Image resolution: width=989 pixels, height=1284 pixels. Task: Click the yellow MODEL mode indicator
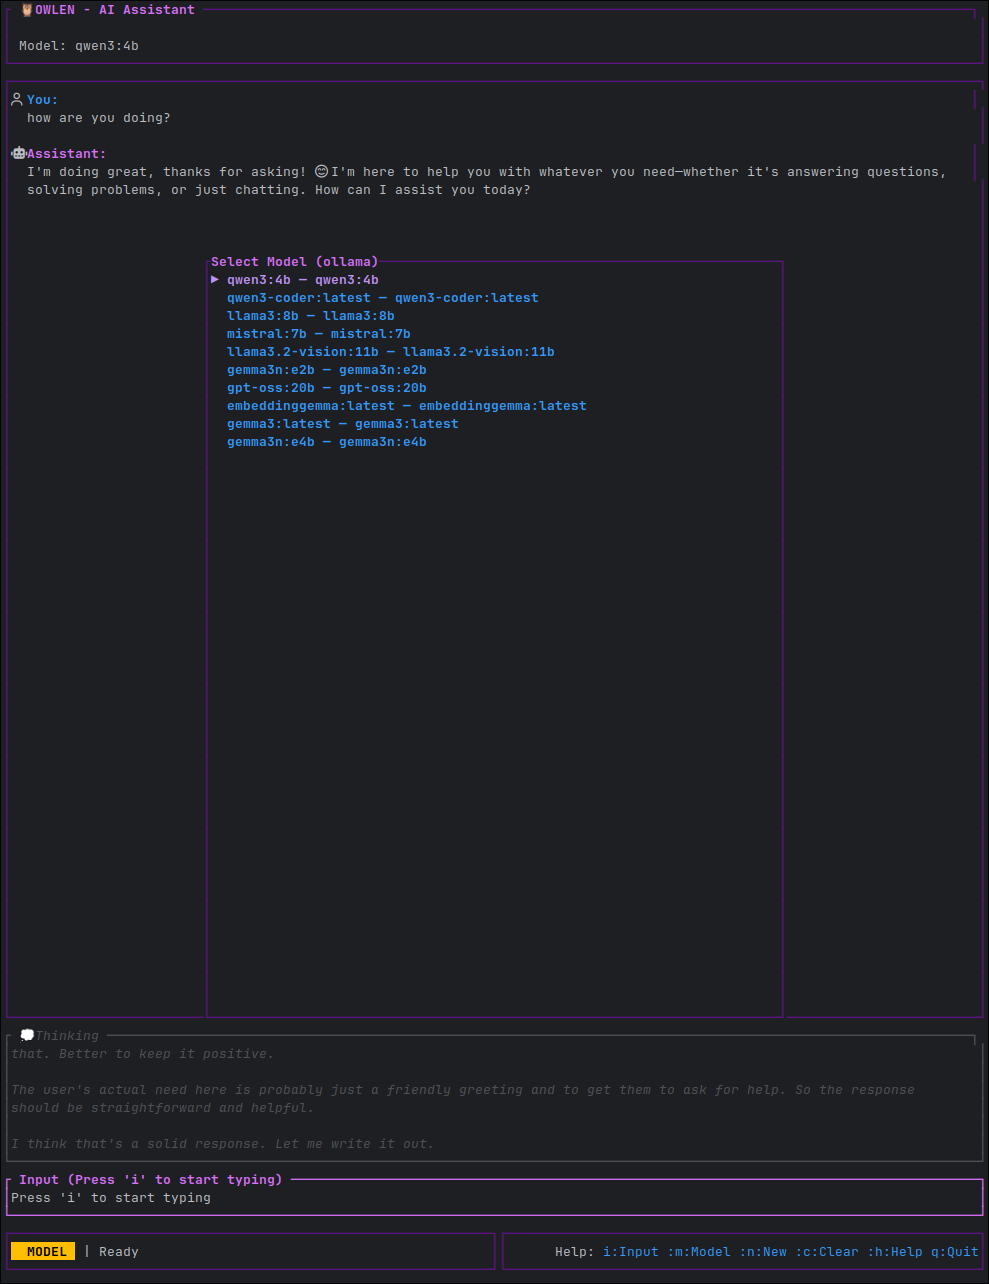pos(43,1252)
